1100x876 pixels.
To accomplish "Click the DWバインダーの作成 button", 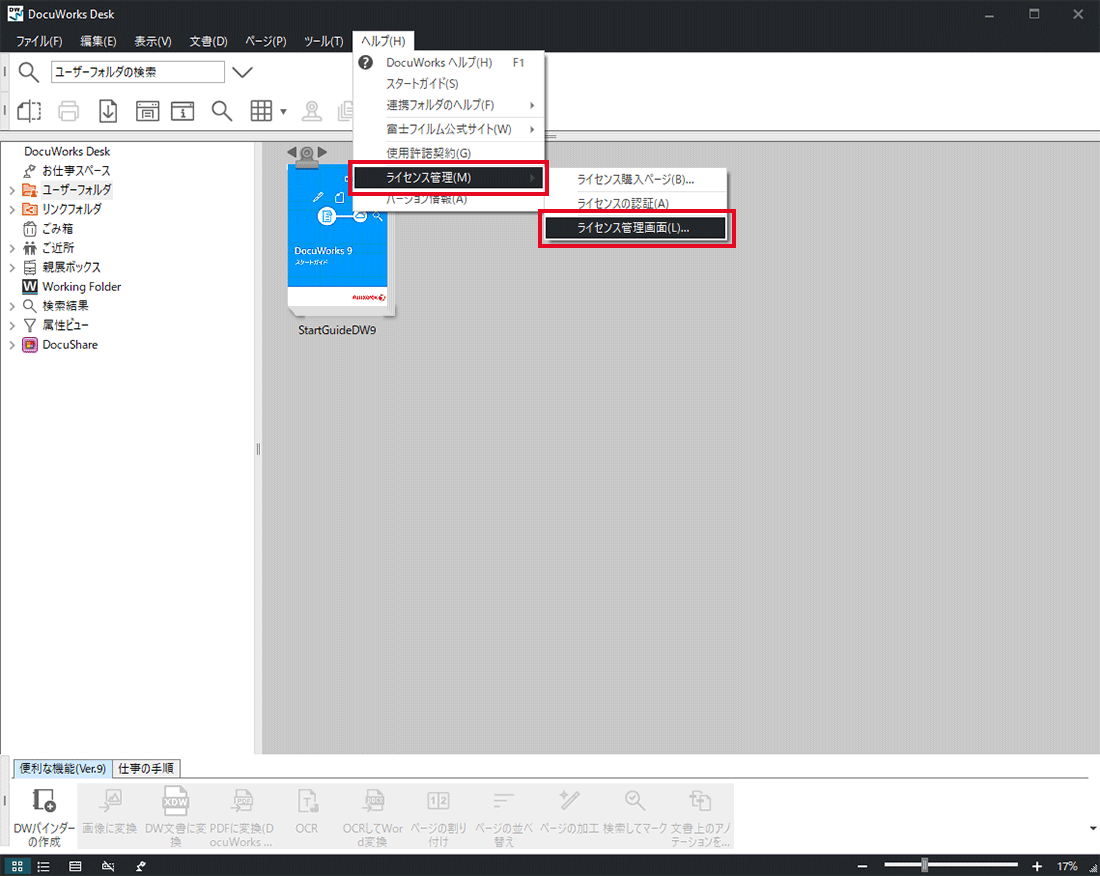I will click(44, 816).
